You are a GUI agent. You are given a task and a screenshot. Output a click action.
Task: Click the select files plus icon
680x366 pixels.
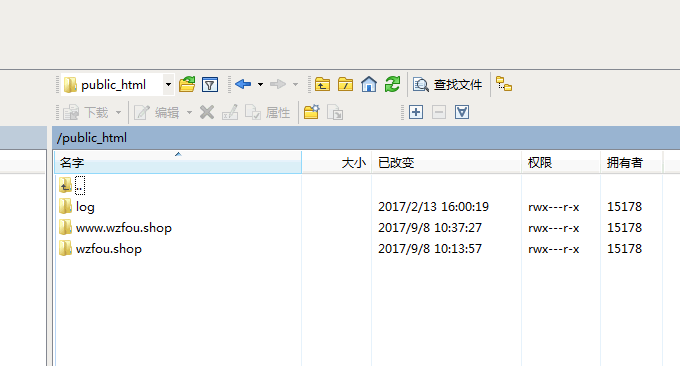click(x=416, y=112)
